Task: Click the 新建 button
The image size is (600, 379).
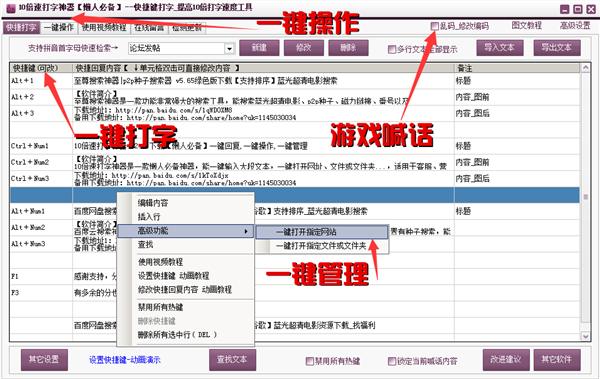Action: (259, 48)
